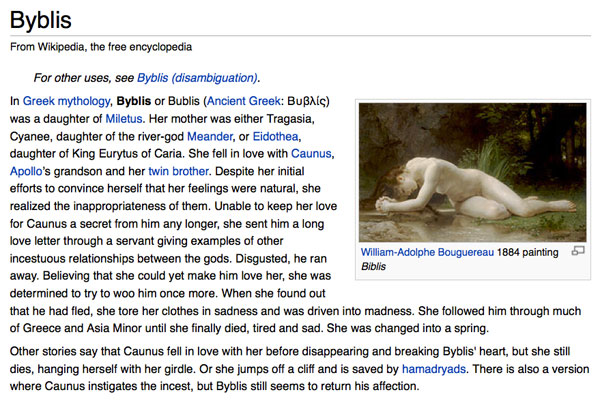Open the Eidothea link
600x401 pixels.
(276, 136)
